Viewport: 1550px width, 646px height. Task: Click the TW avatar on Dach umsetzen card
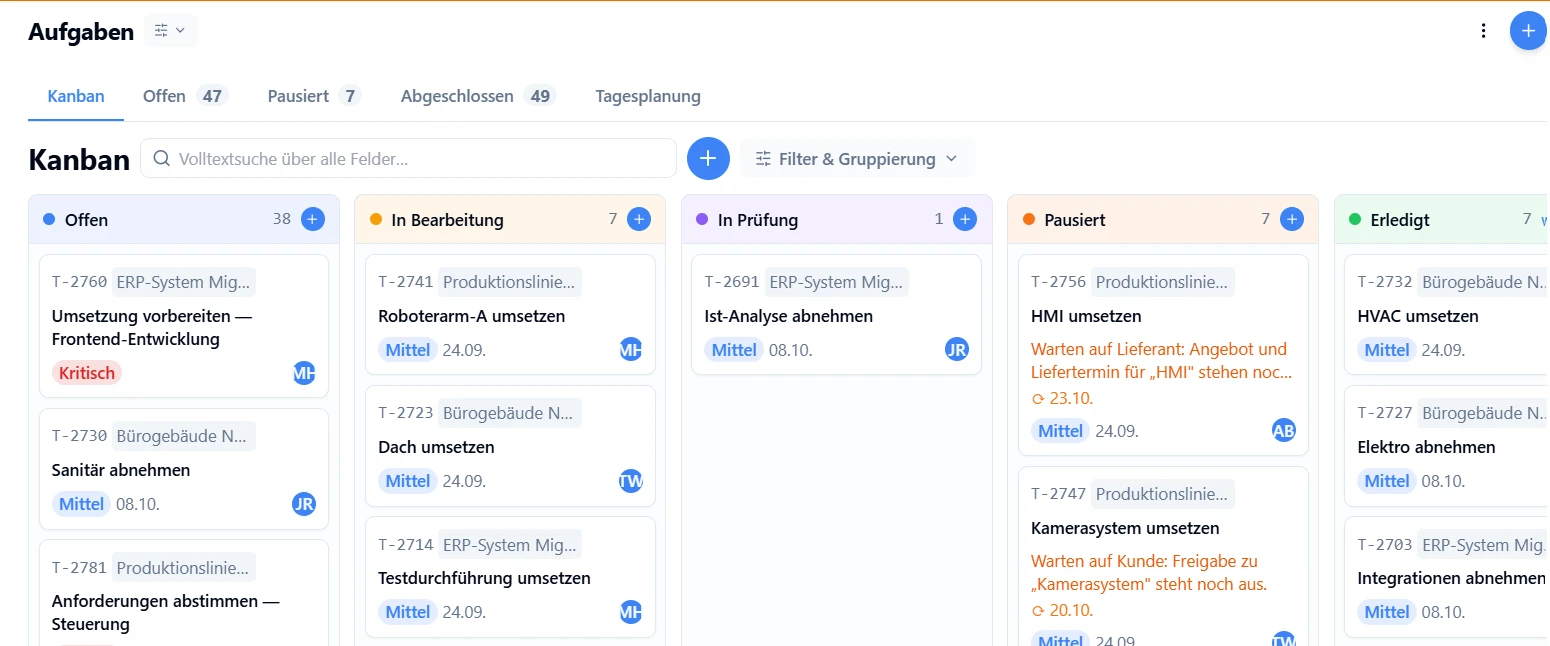[x=631, y=481]
